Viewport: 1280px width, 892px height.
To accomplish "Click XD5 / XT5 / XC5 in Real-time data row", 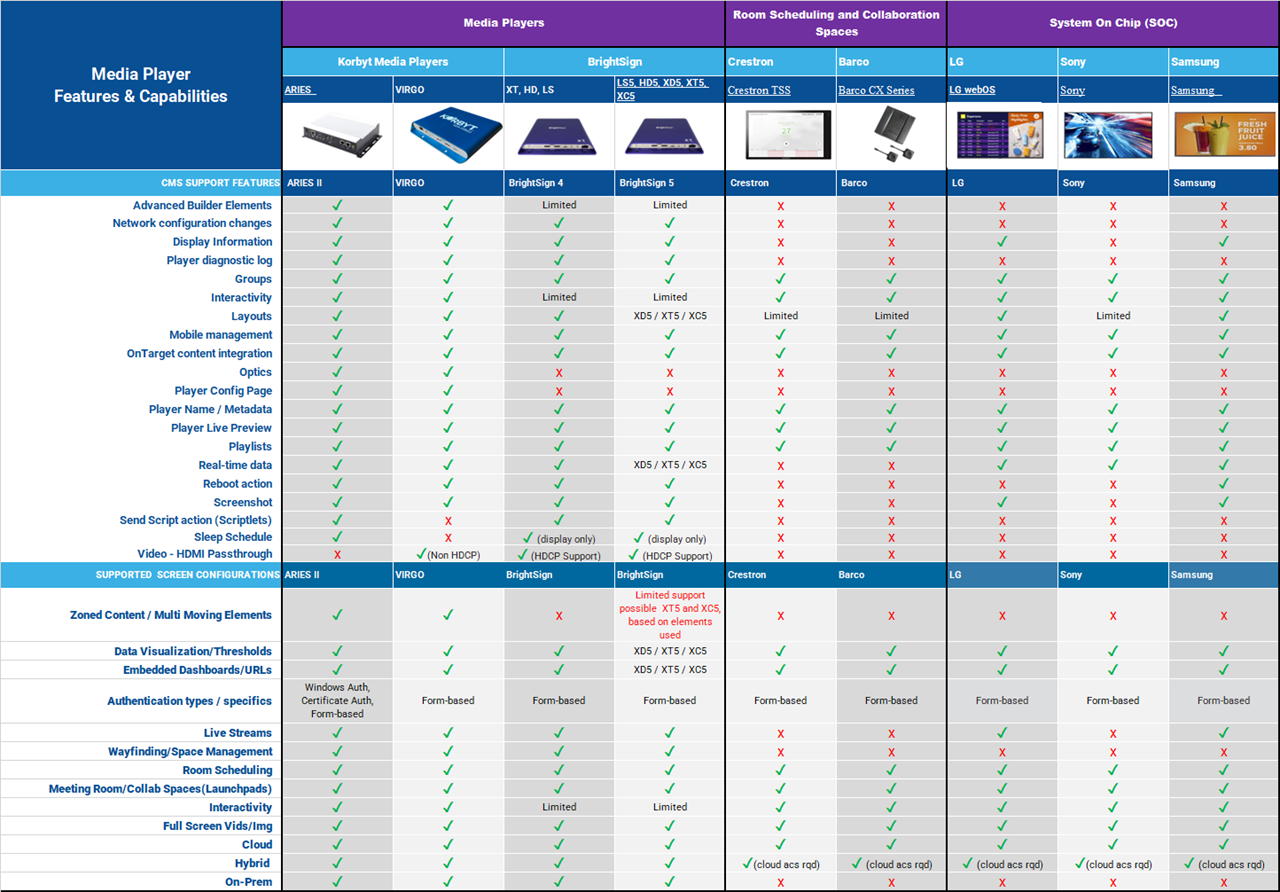I will [x=670, y=465].
